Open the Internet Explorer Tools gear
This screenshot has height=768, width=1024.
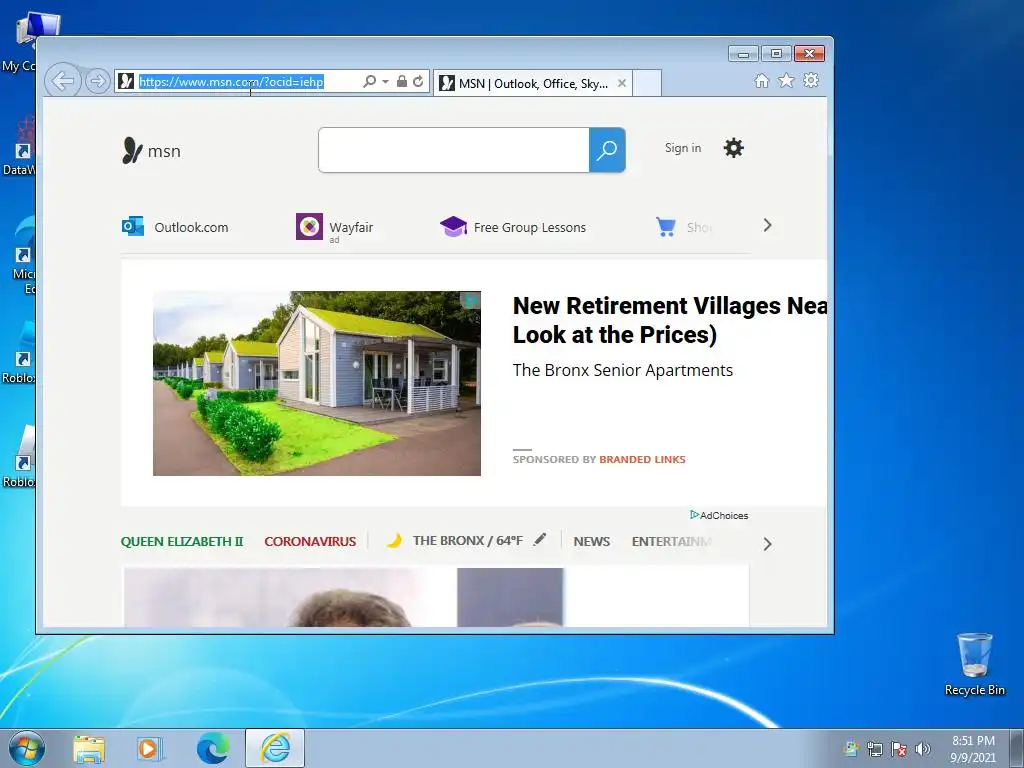click(811, 80)
